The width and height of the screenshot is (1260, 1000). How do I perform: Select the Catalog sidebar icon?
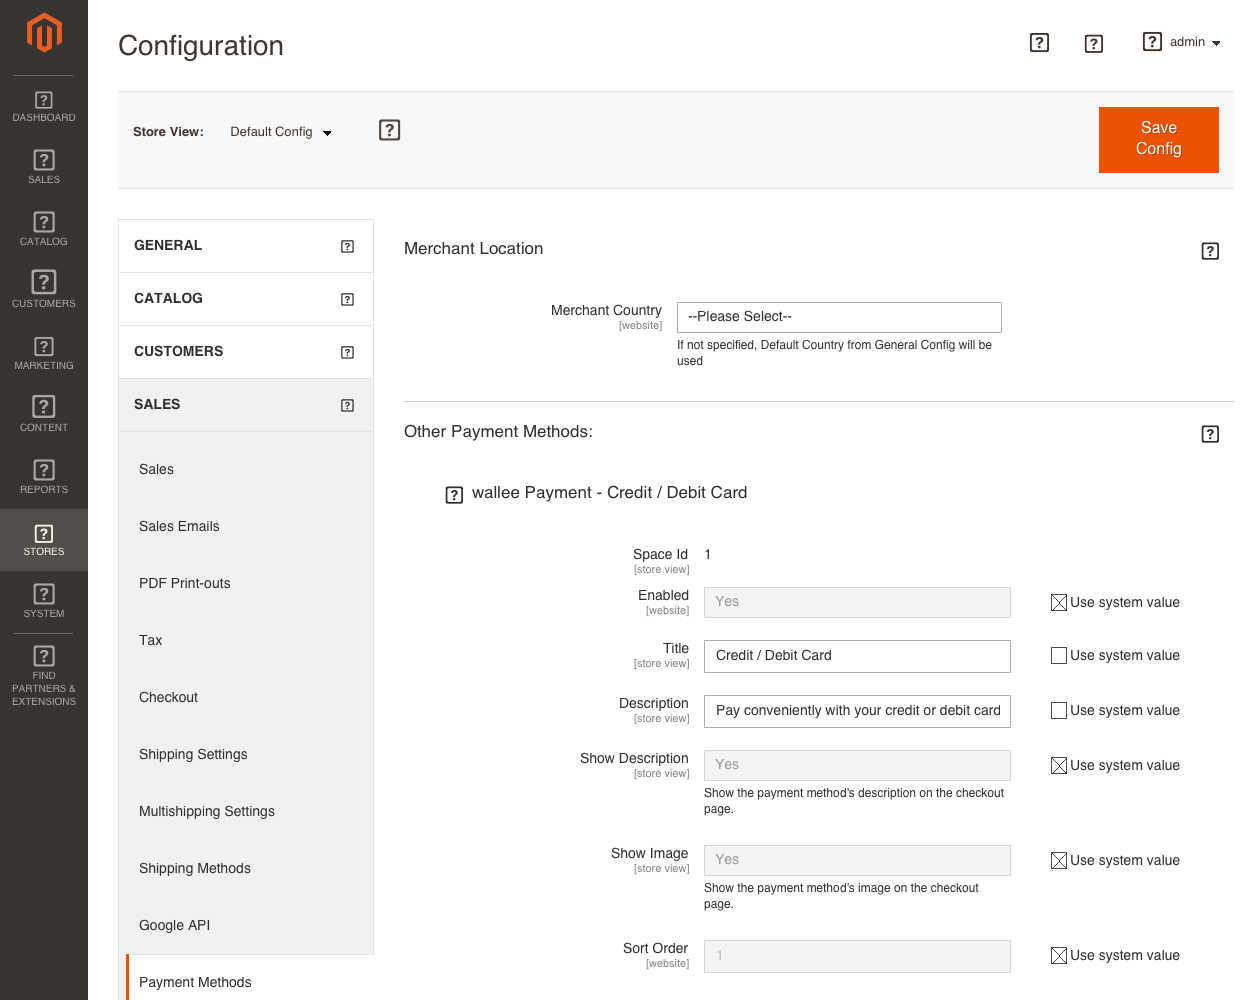point(43,225)
